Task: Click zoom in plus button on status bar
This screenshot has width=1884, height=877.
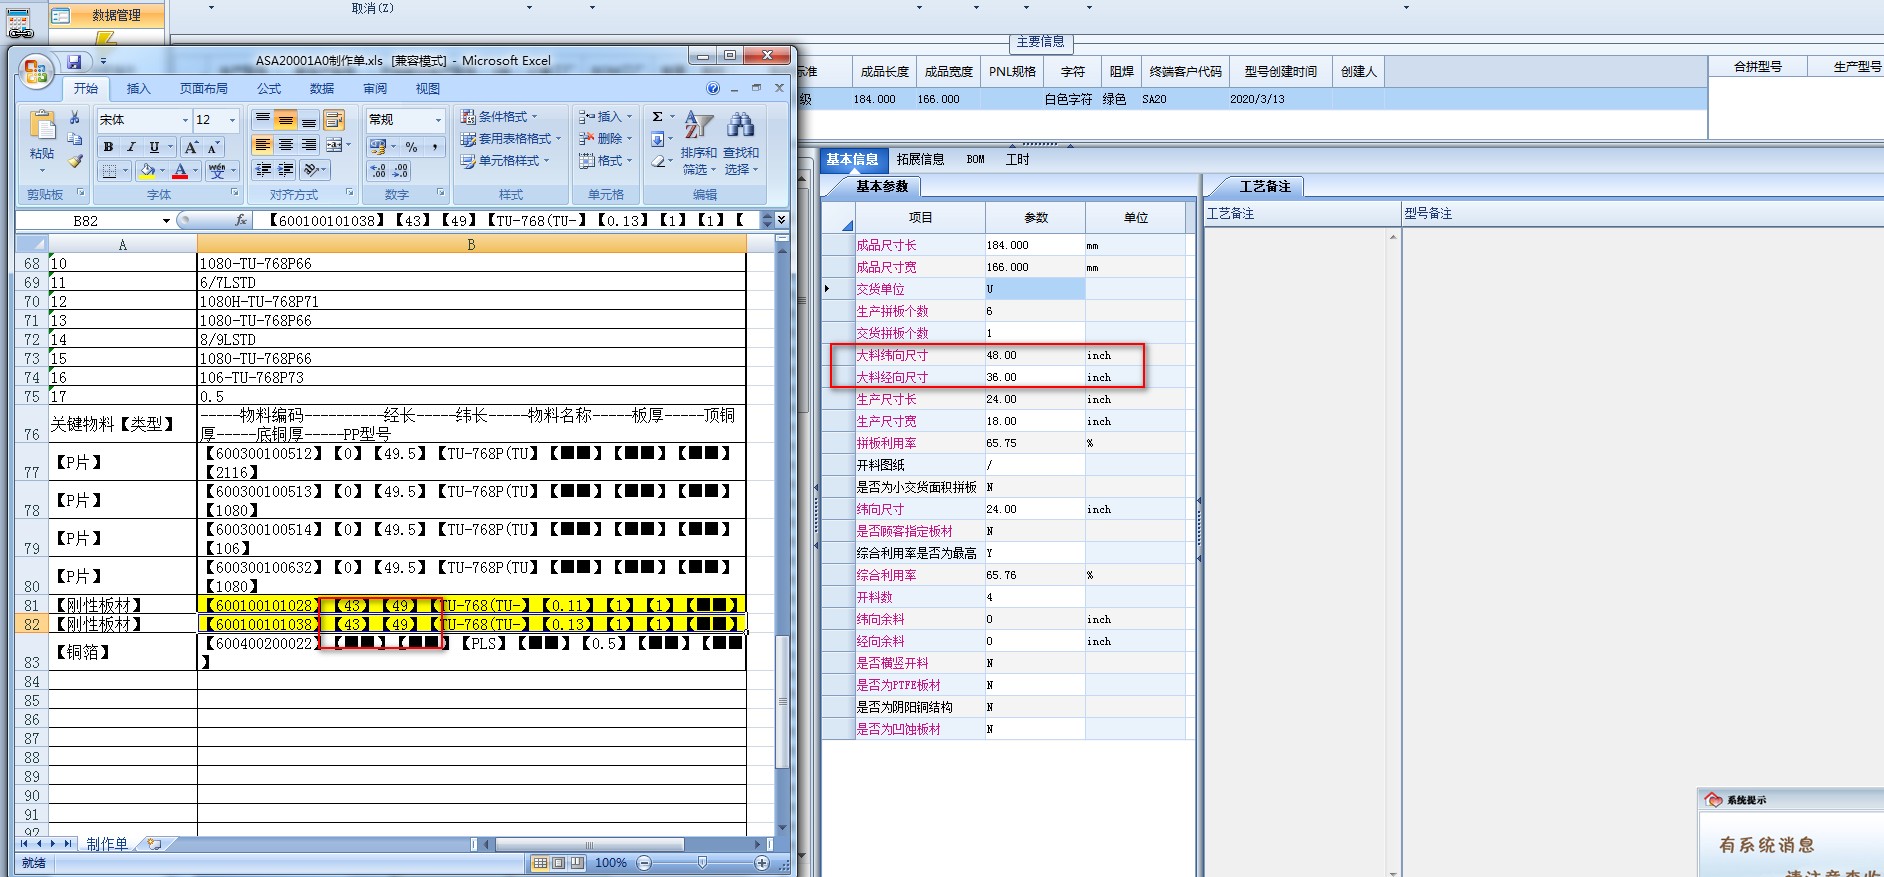Action: (x=762, y=863)
